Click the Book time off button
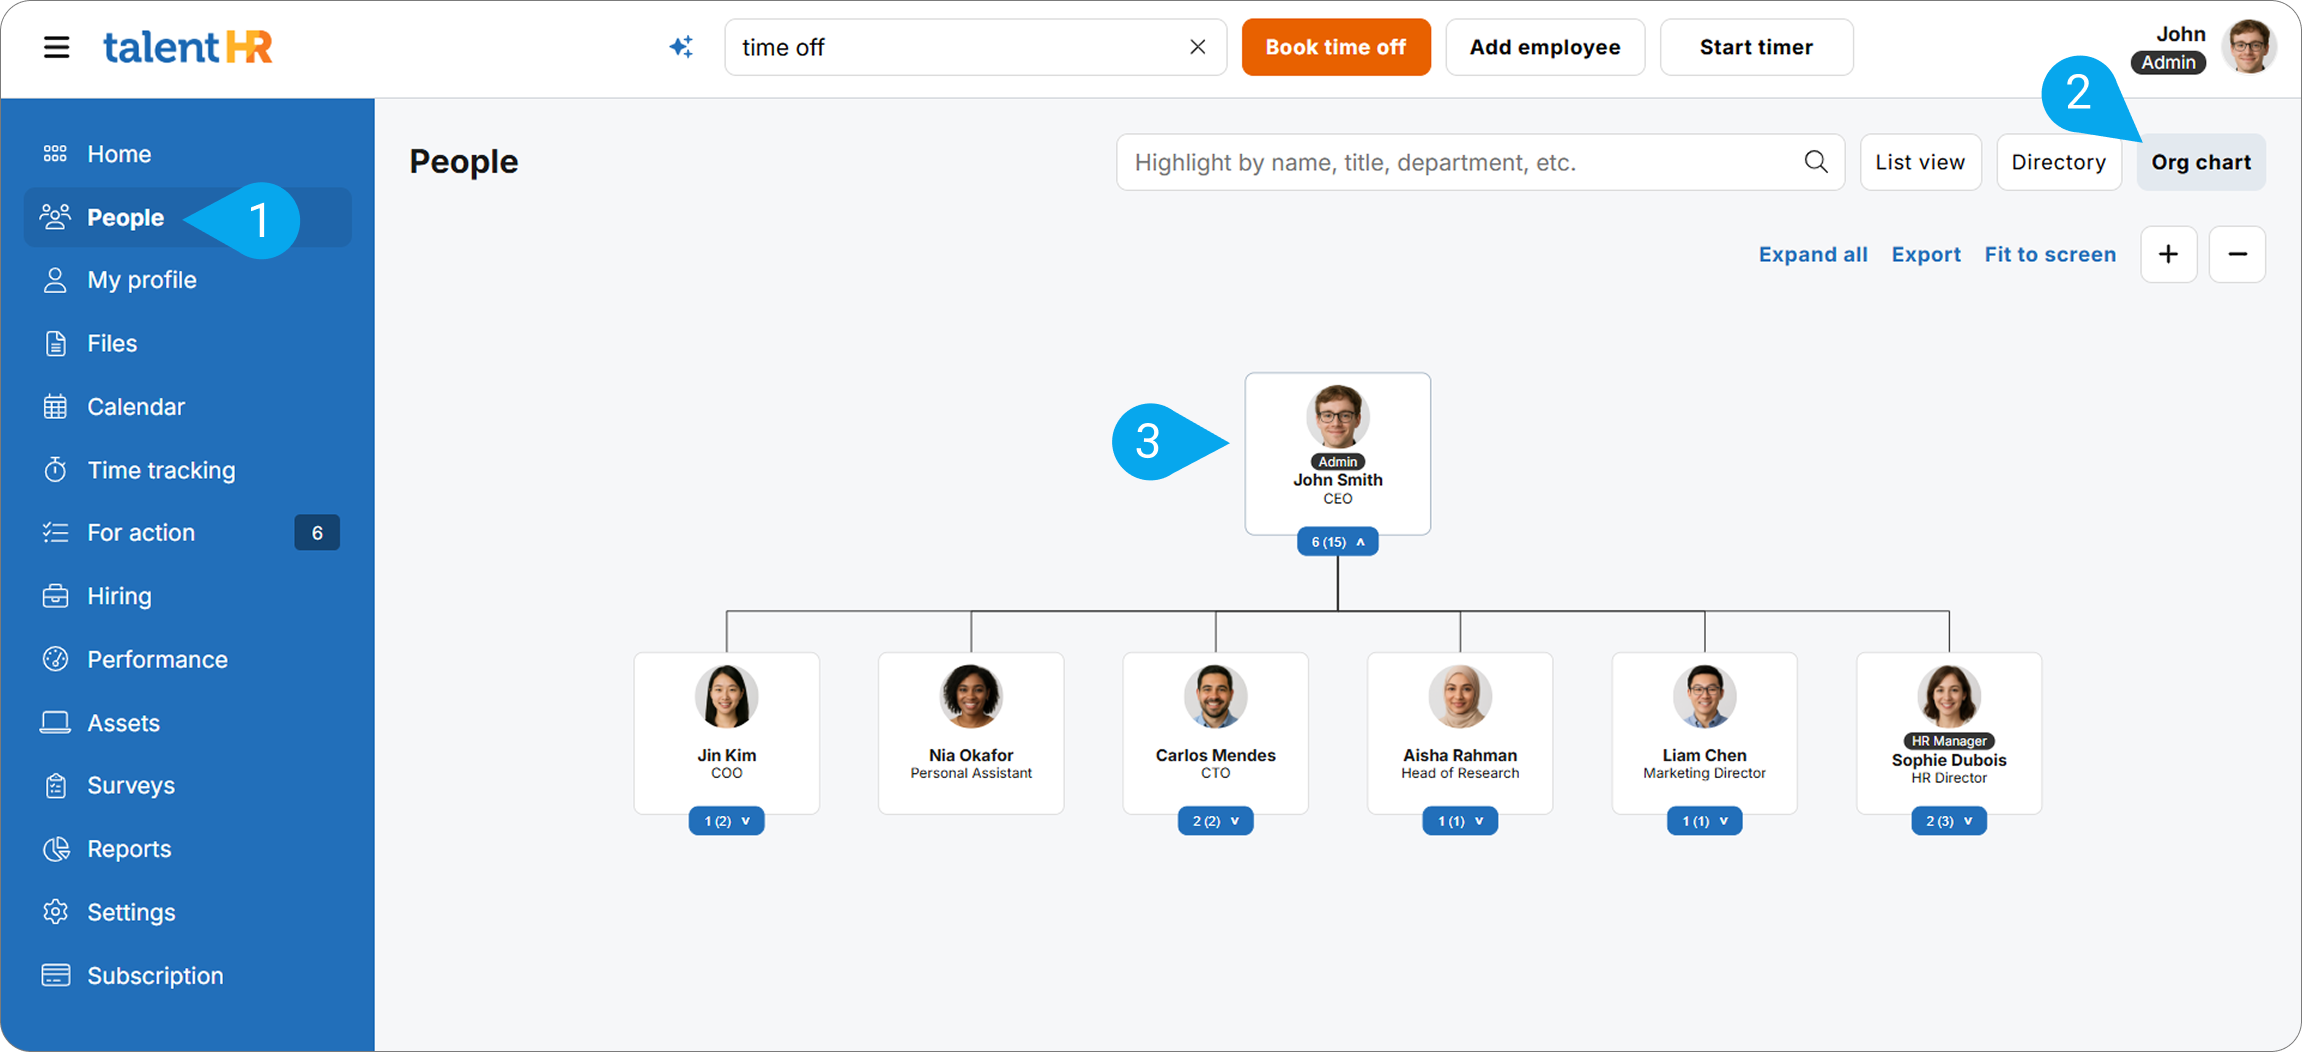2302x1052 pixels. [x=1336, y=46]
